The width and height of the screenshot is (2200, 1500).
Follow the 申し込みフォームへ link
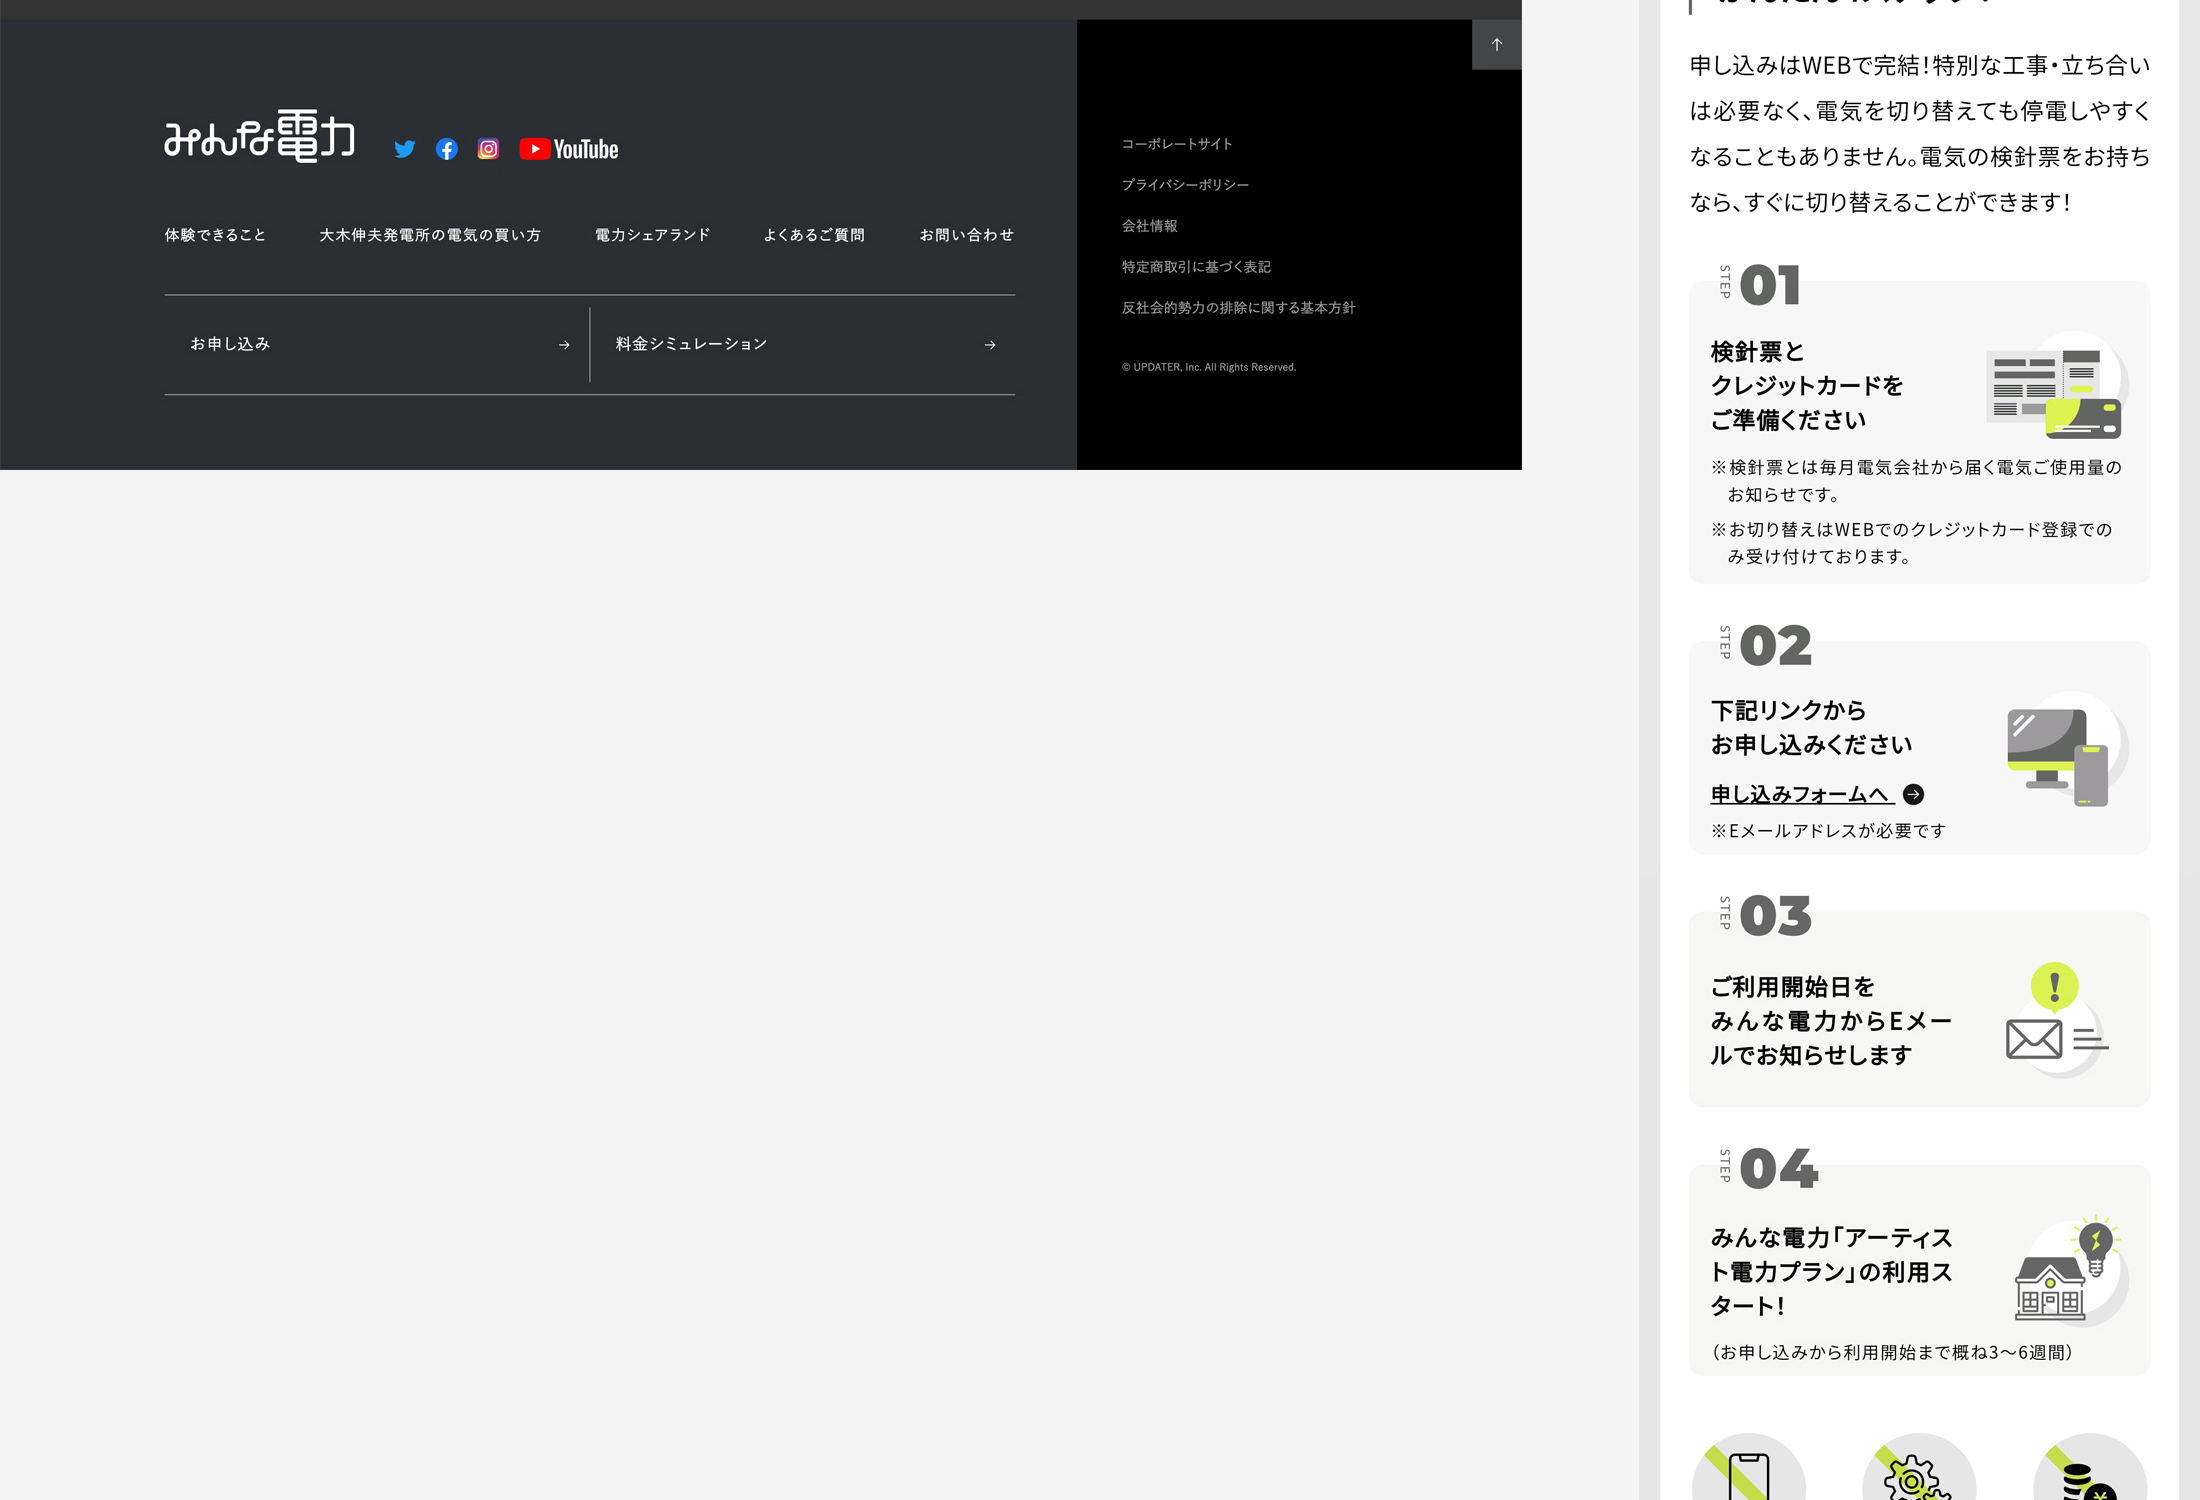[1800, 794]
